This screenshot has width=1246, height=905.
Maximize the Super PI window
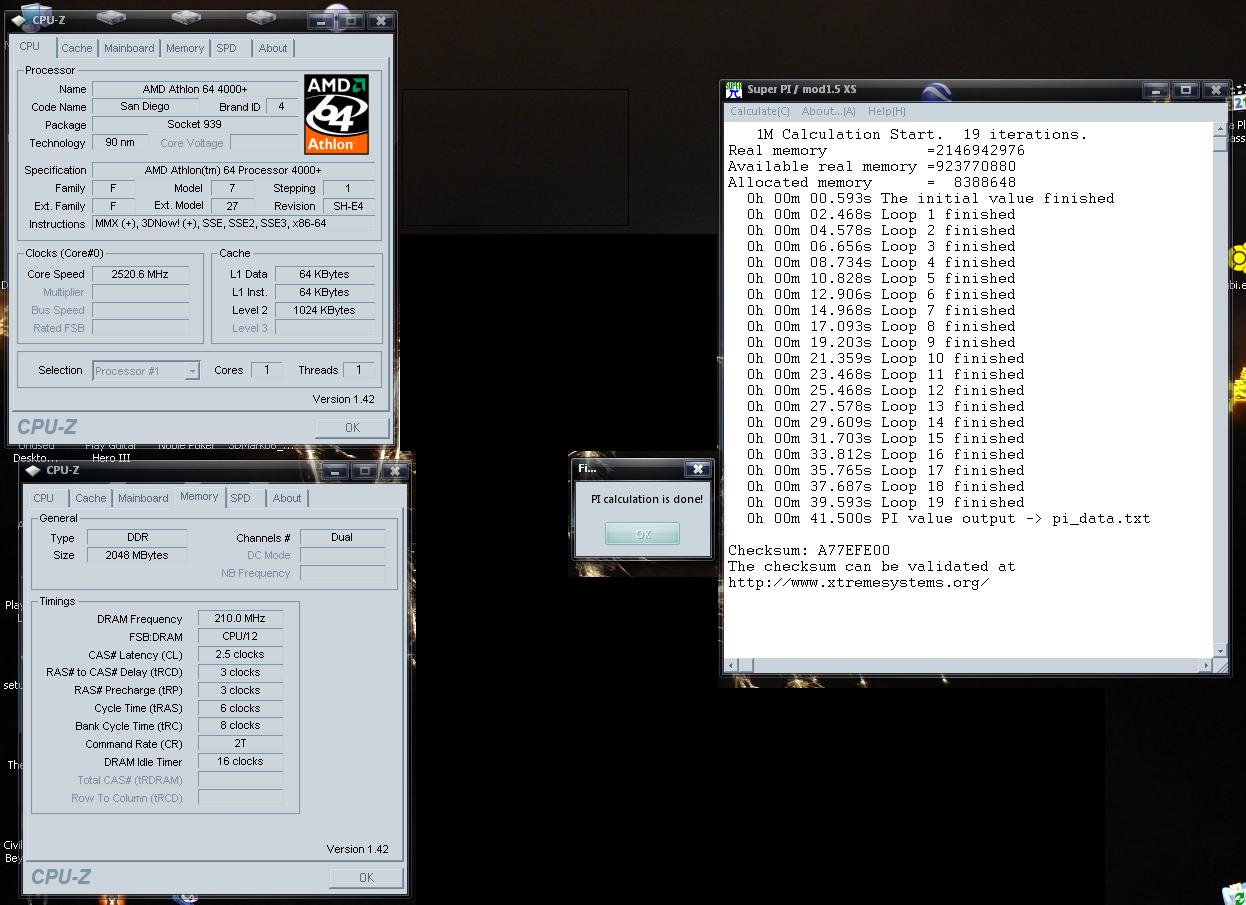click(x=1186, y=90)
